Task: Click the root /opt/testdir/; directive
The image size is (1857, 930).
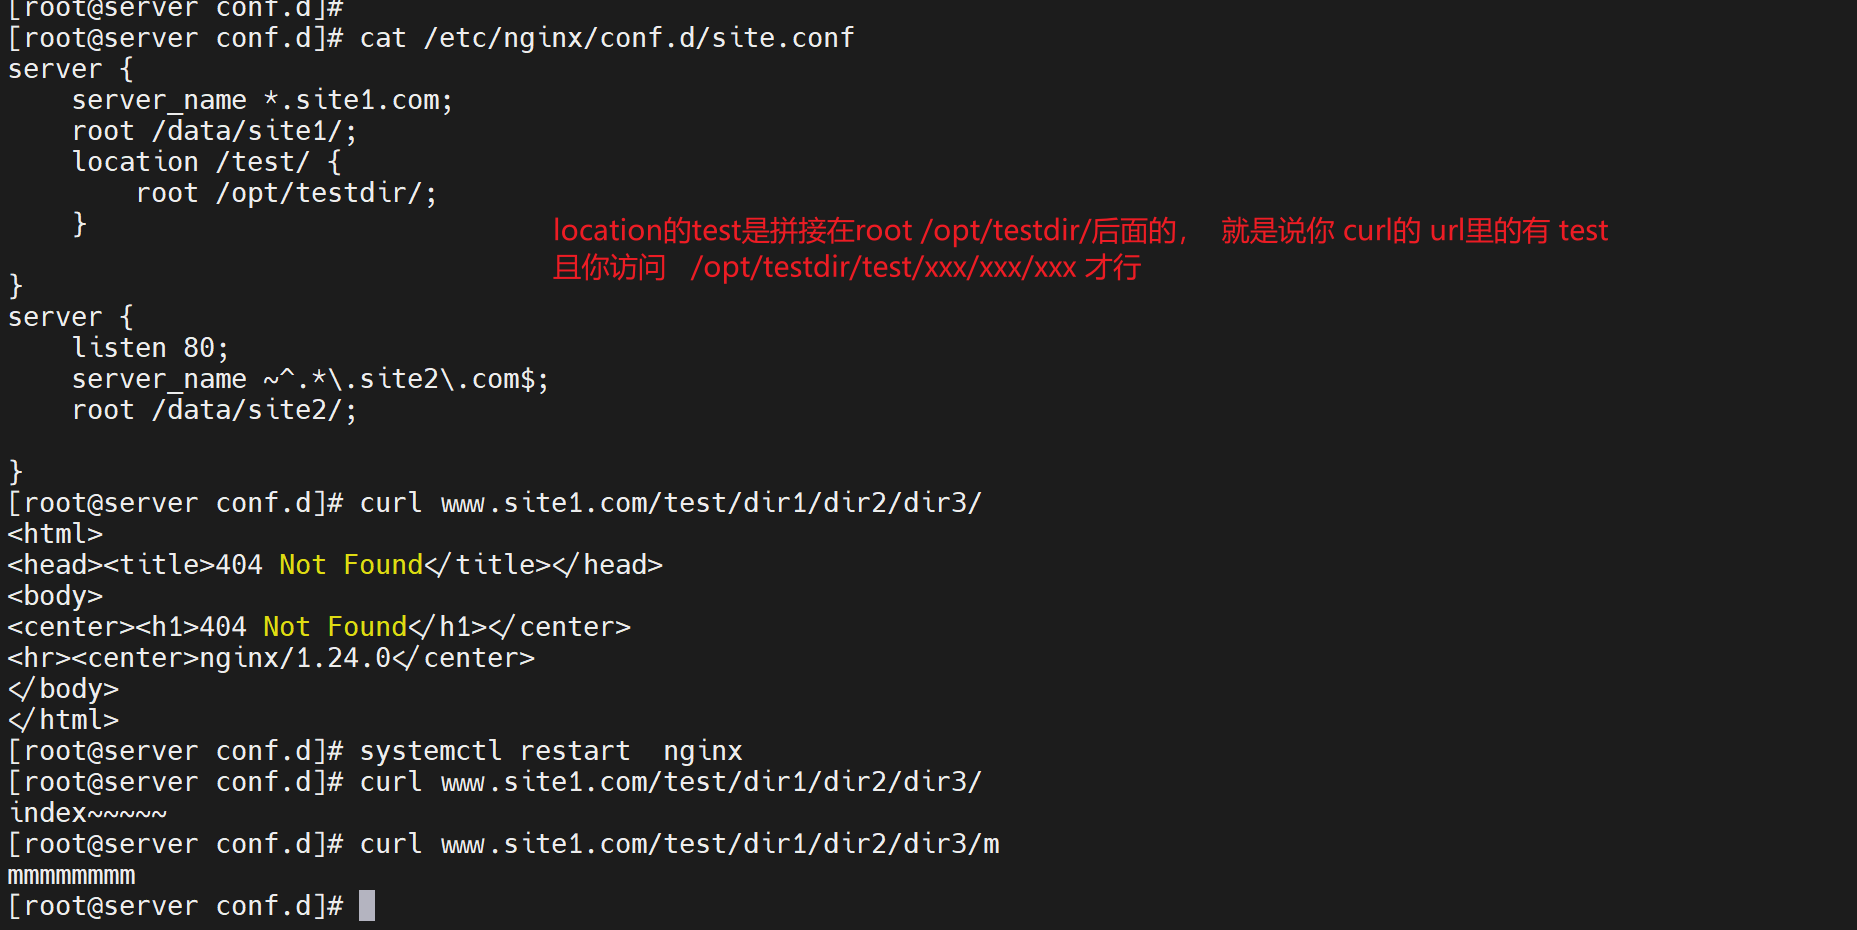Action: tap(286, 194)
